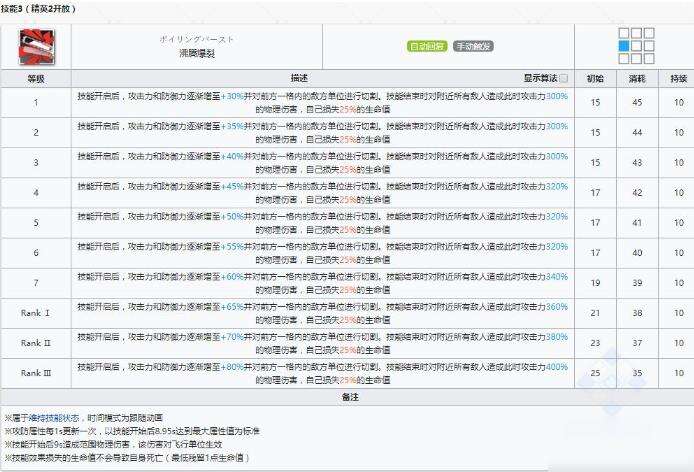694x472 pixels.
Task: Click cost value 41 in level 5 row
Action: (637, 223)
